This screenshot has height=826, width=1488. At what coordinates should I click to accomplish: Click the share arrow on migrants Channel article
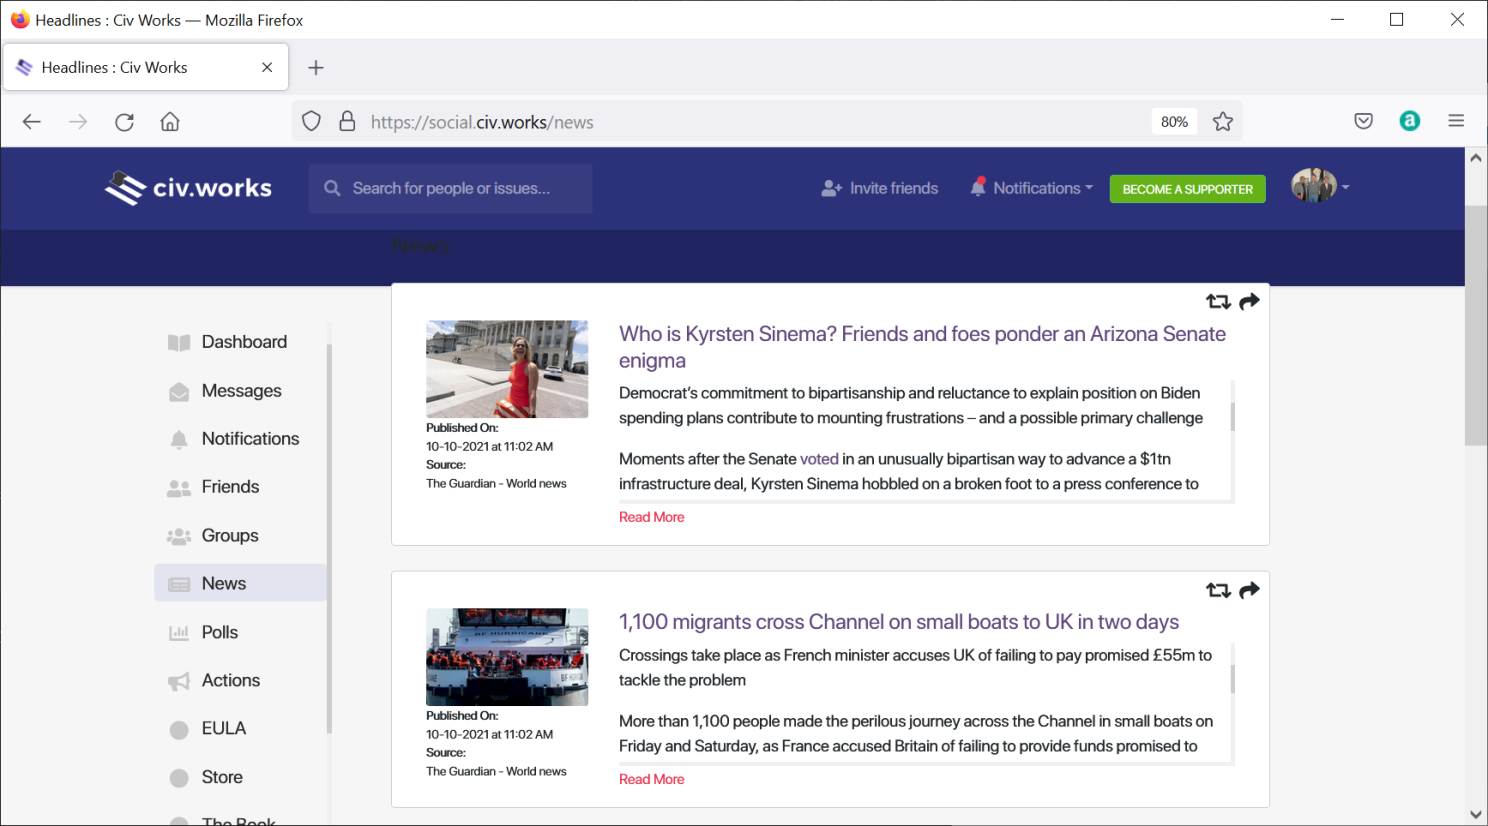(x=1249, y=591)
